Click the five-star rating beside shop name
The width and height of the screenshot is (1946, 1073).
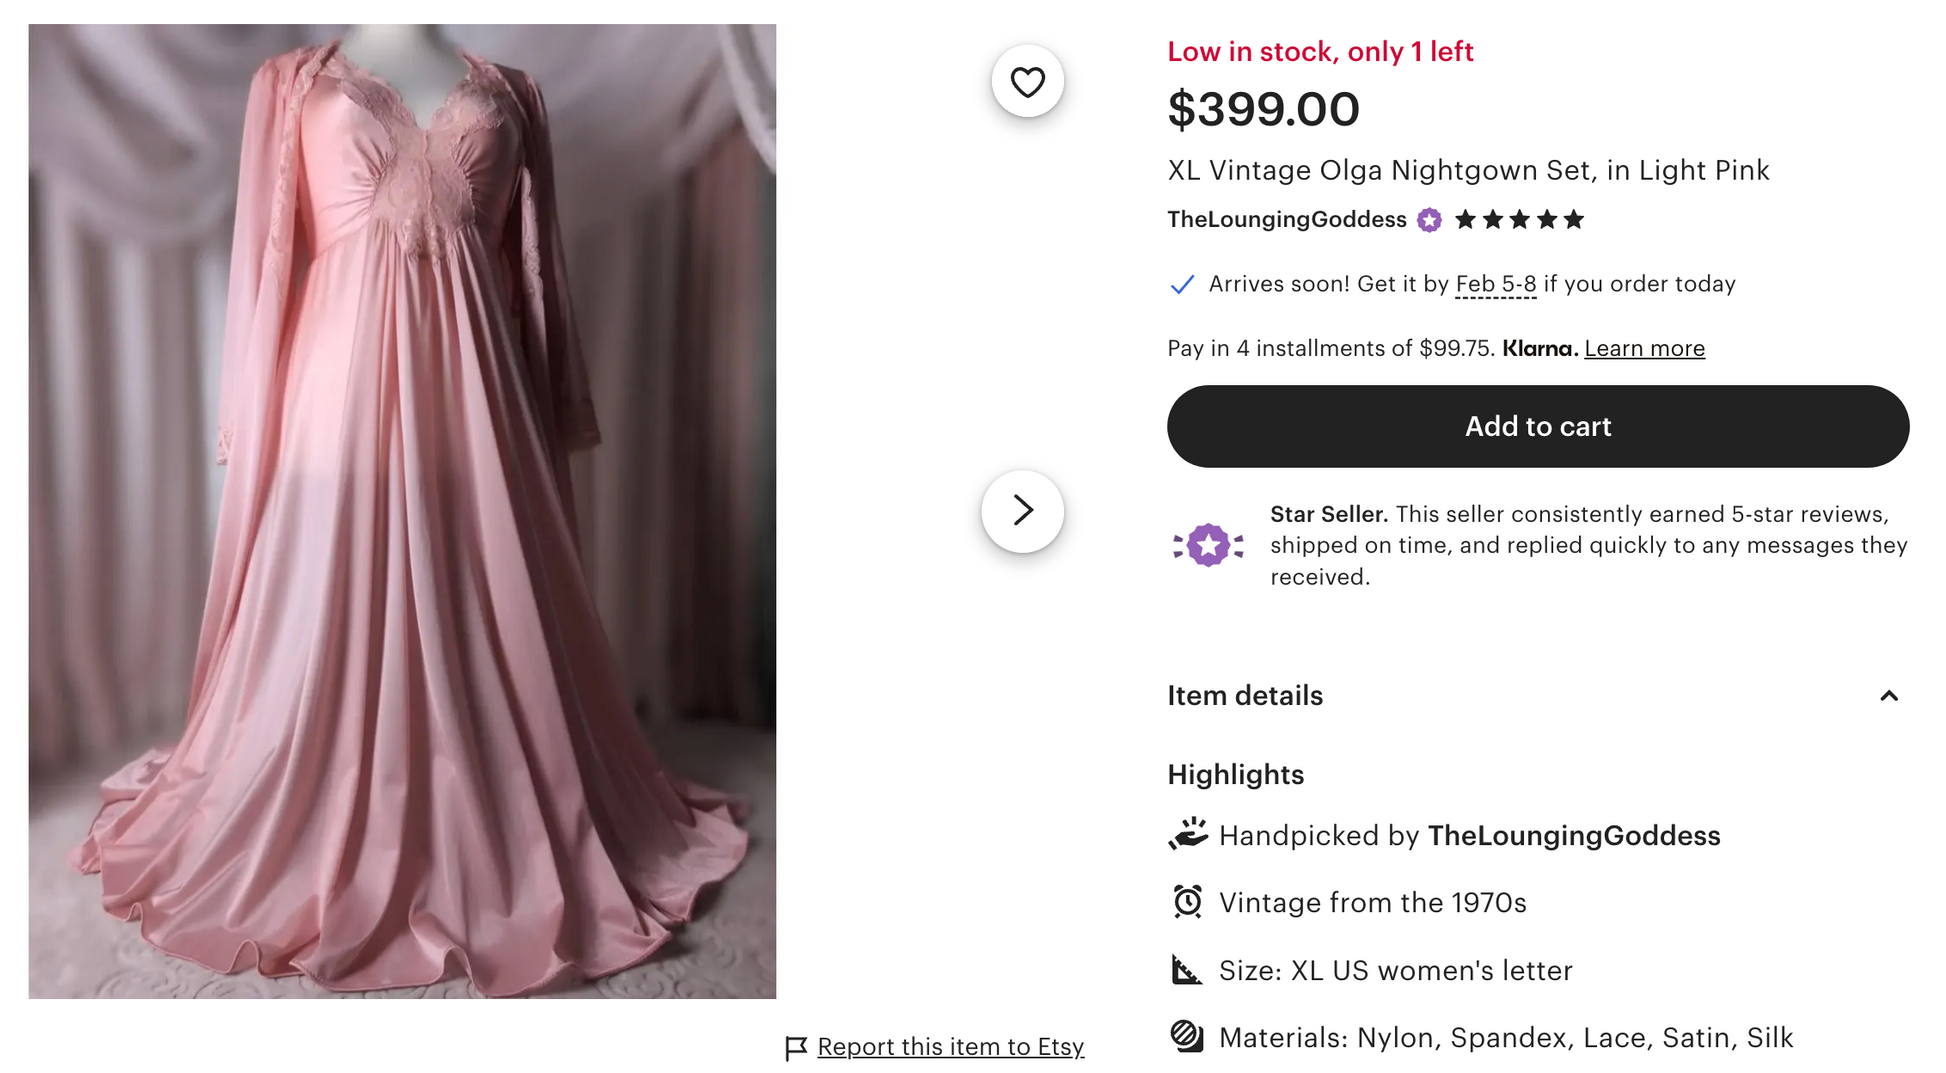(1519, 220)
